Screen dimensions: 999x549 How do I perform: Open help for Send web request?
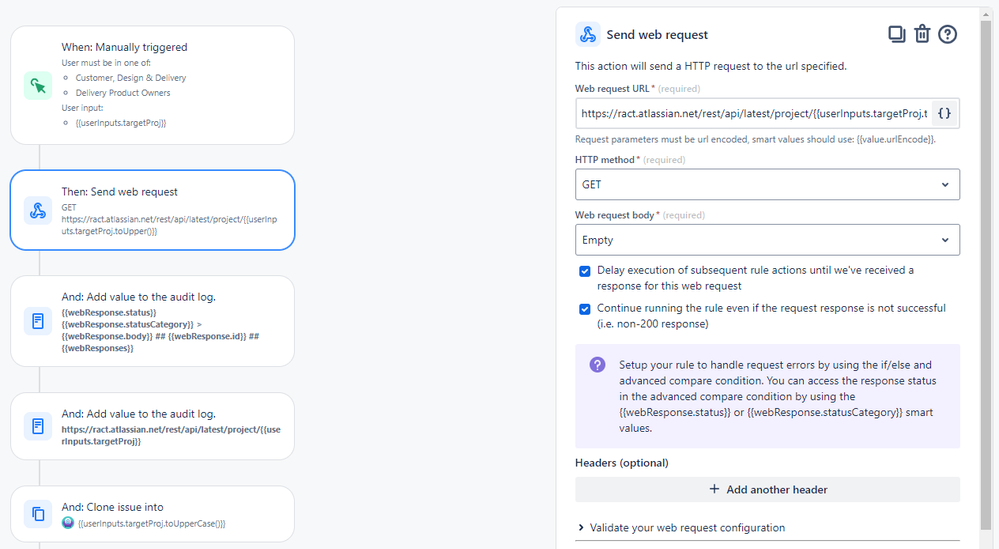click(x=947, y=34)
